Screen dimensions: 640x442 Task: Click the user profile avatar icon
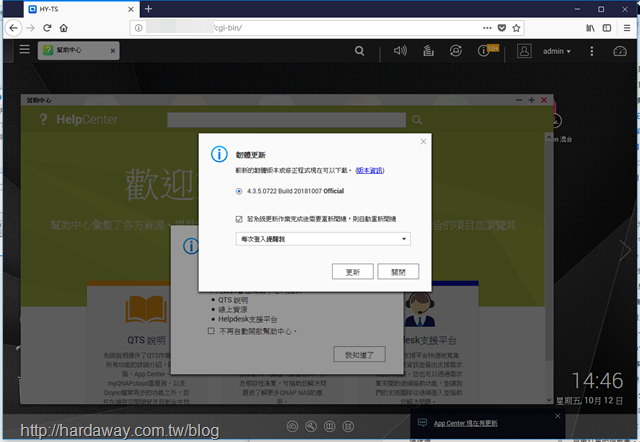coord(524,51)
